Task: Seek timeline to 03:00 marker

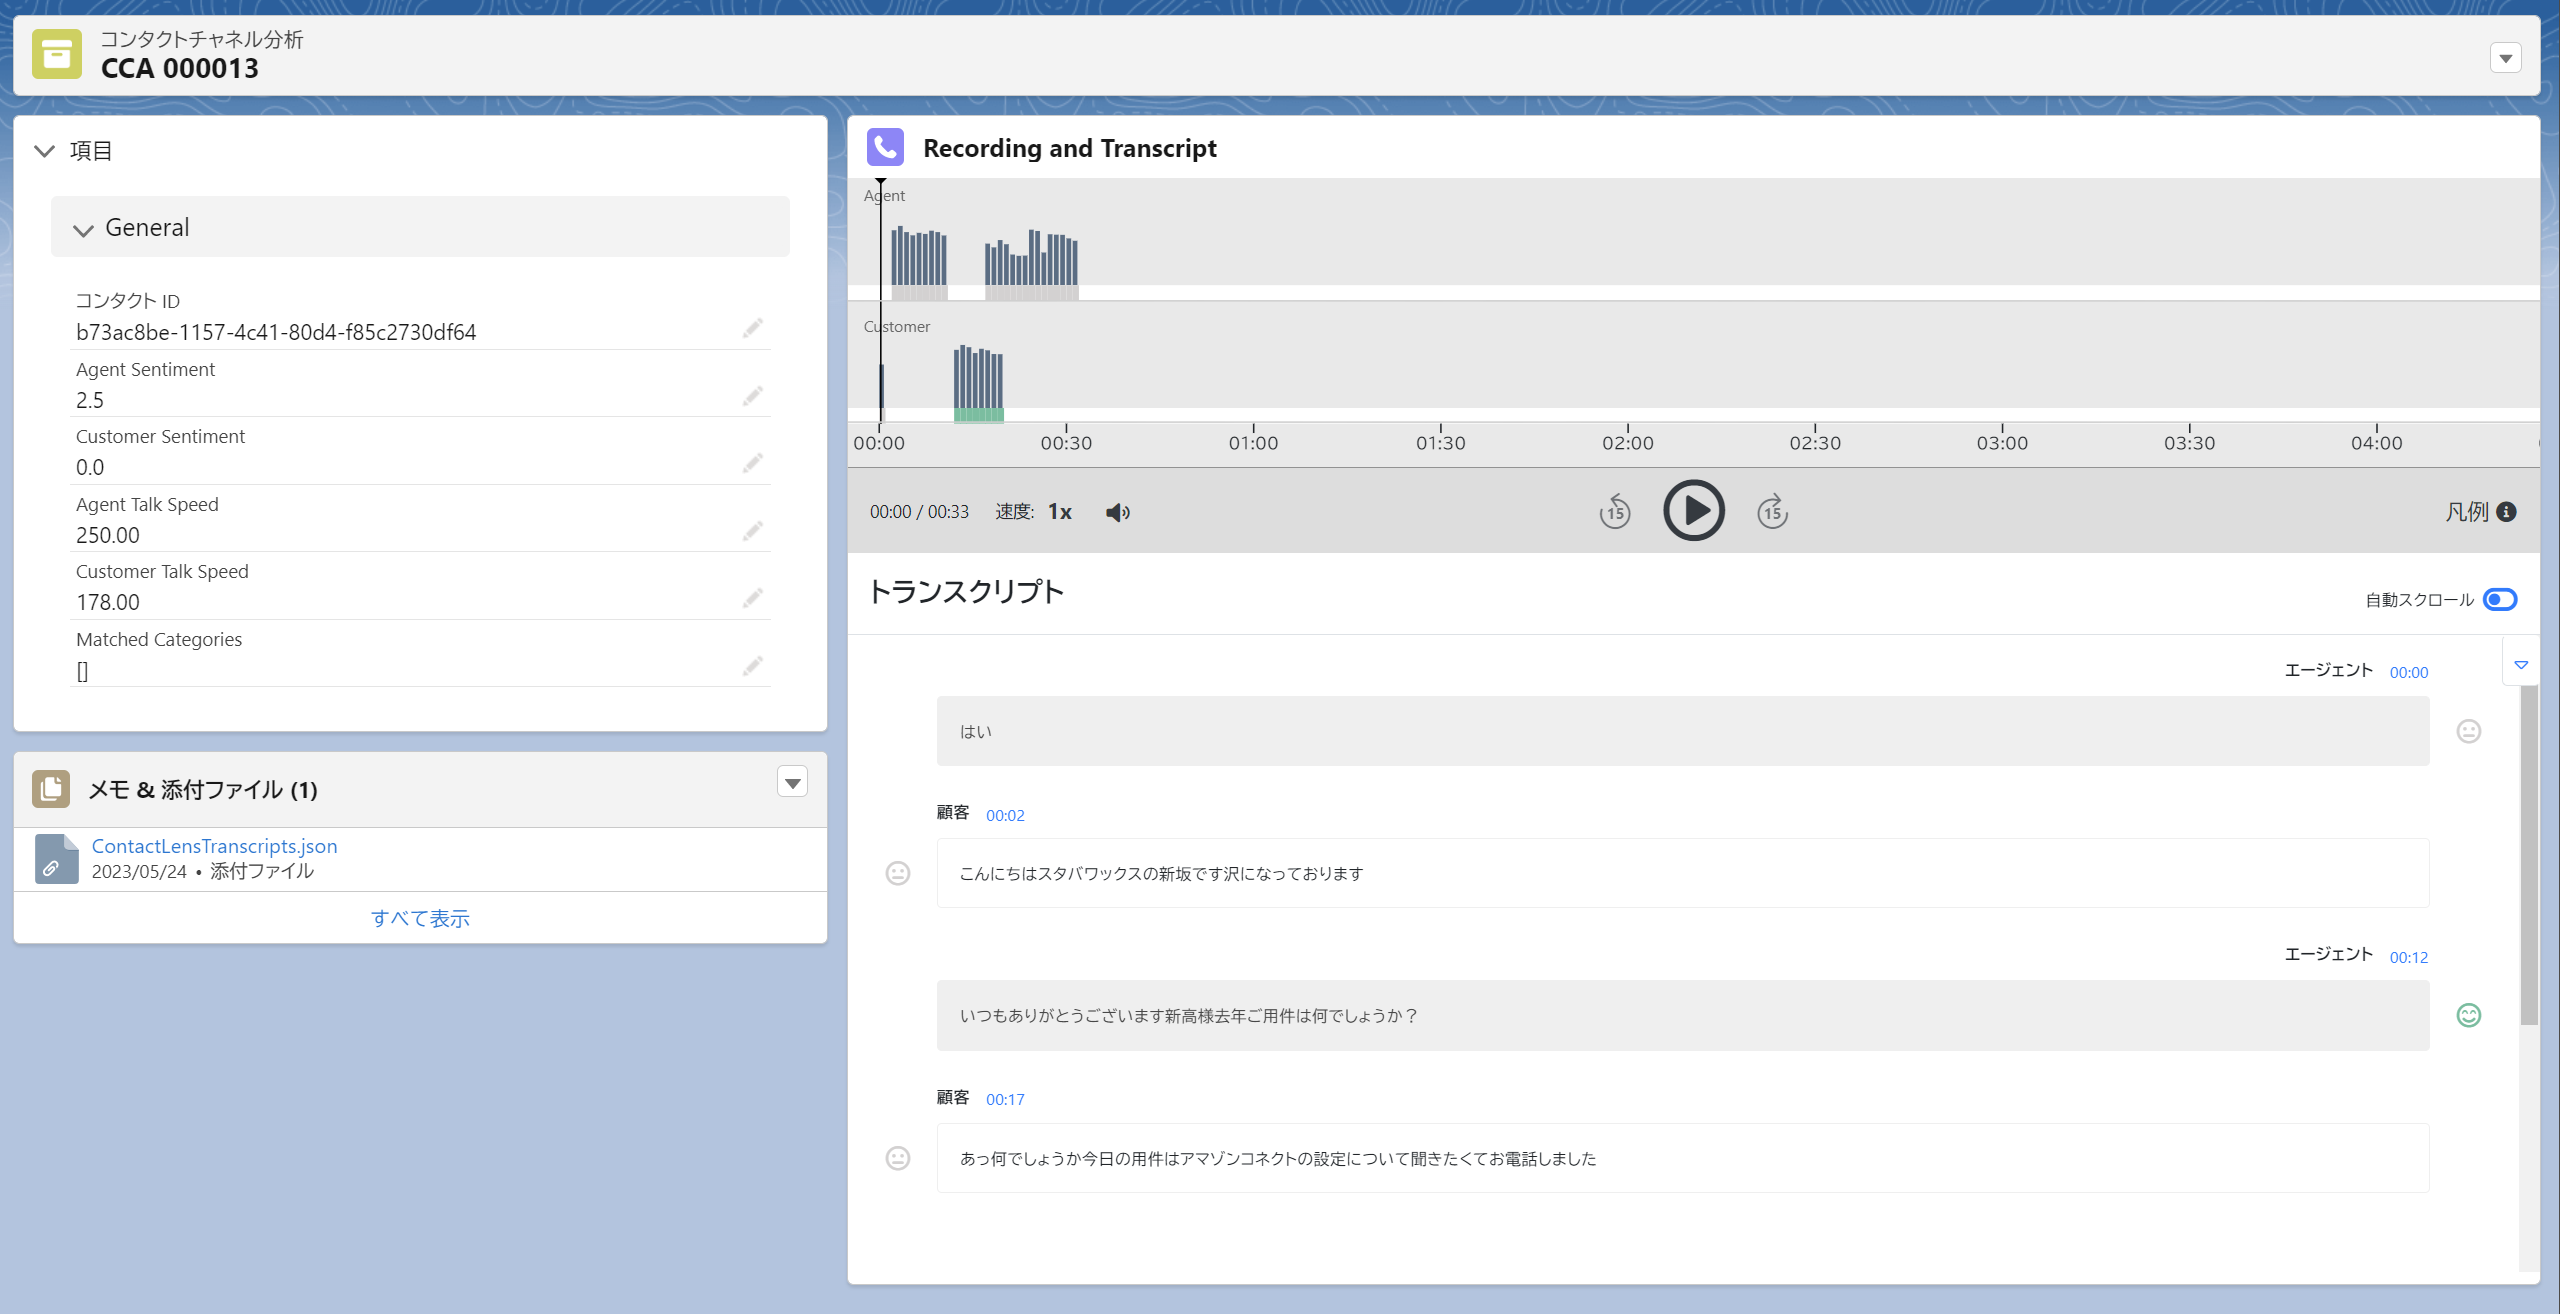Action: (x=2002, y=442)
